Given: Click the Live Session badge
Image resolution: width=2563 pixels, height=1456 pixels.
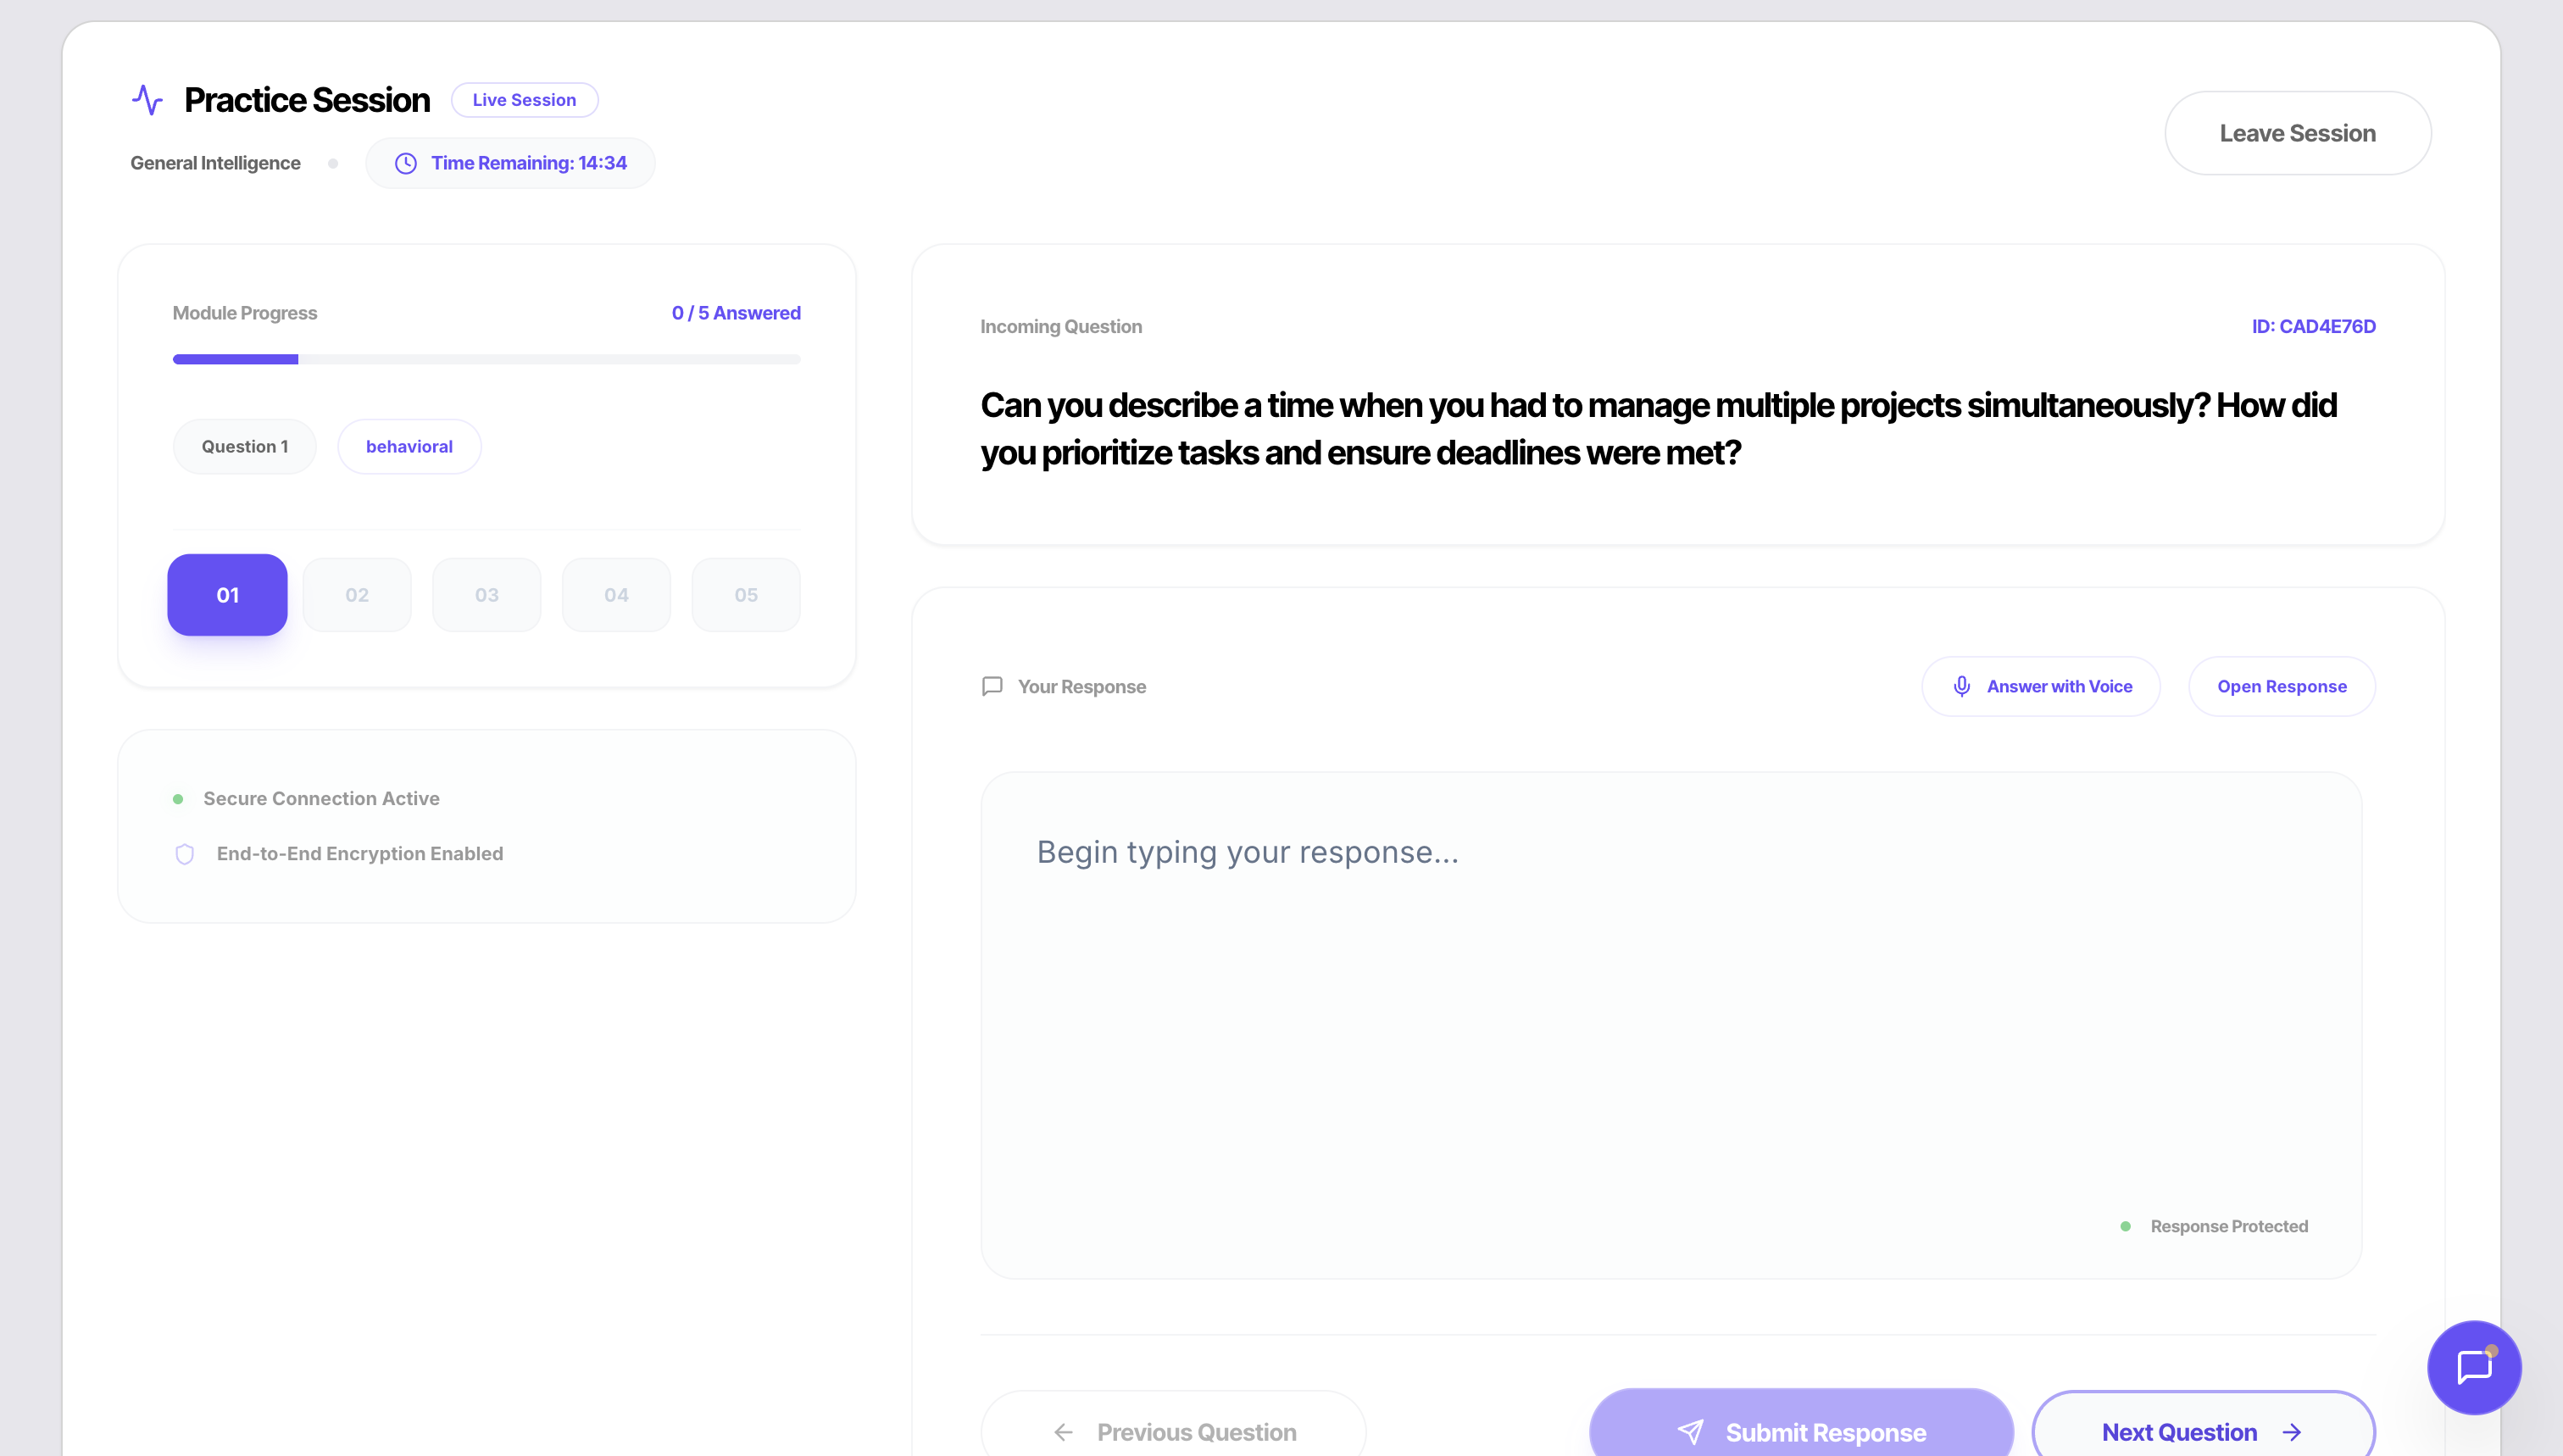Looking at the screenshot, I should point(524,100).
